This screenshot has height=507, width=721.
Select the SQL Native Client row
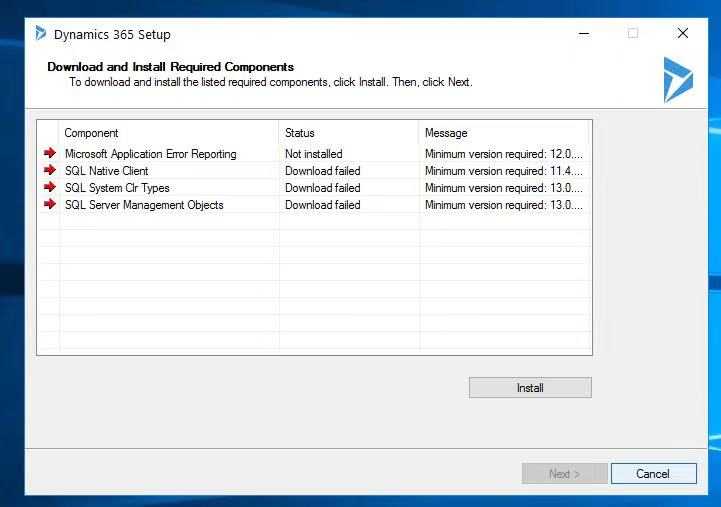point(314,171)
